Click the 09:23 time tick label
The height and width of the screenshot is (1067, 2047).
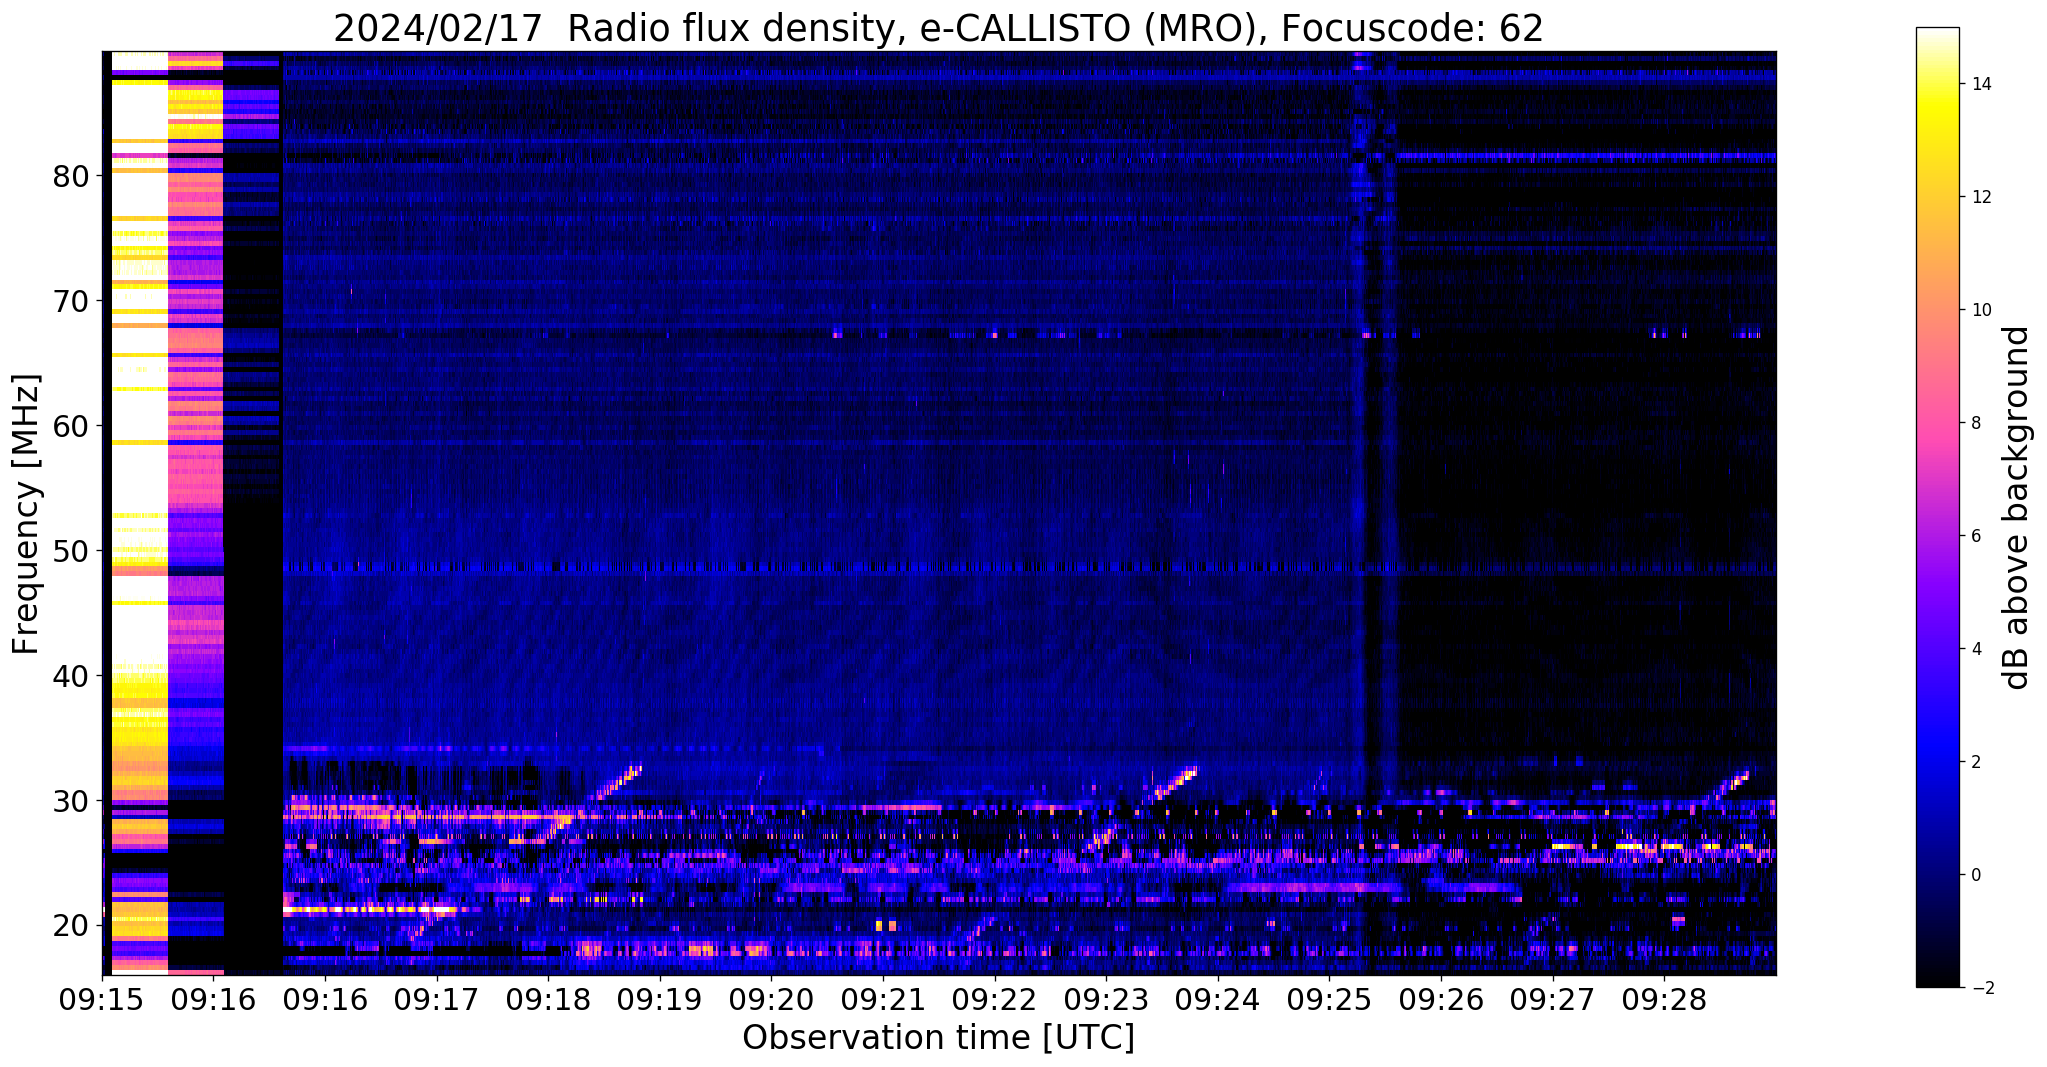click(1106, 1000)
